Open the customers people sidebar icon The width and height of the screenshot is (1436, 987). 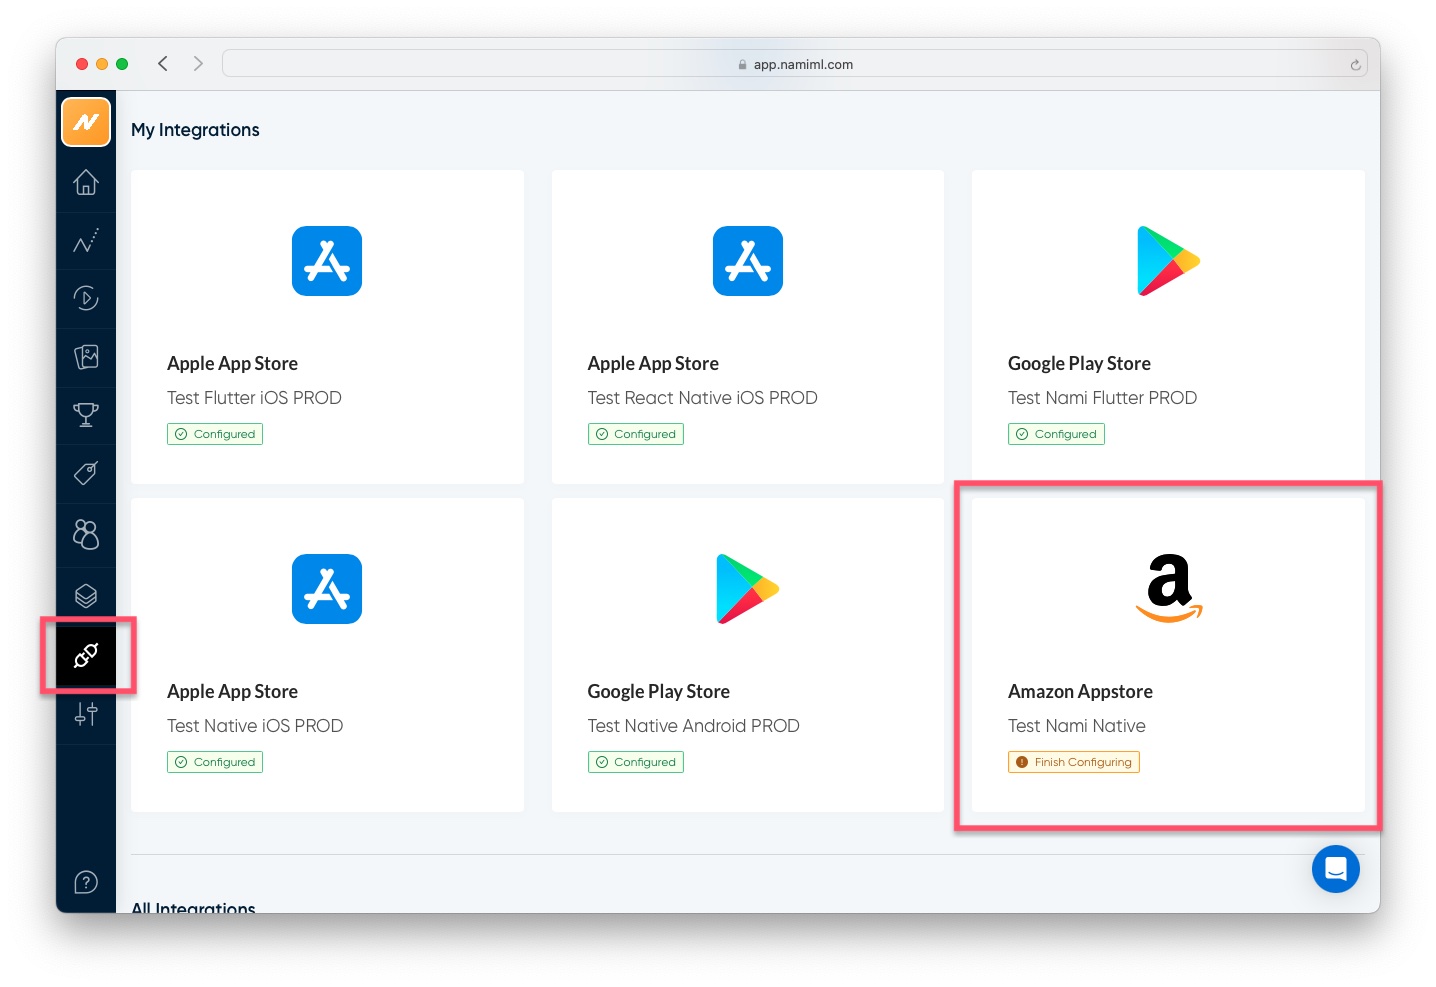click(86, 534)
